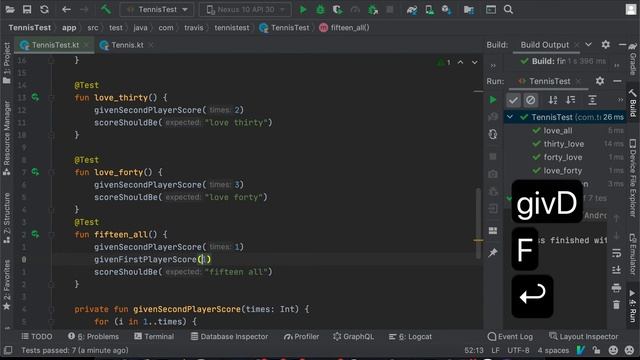Click the Sync/reload from disk icon

click(x=44, y=9)
